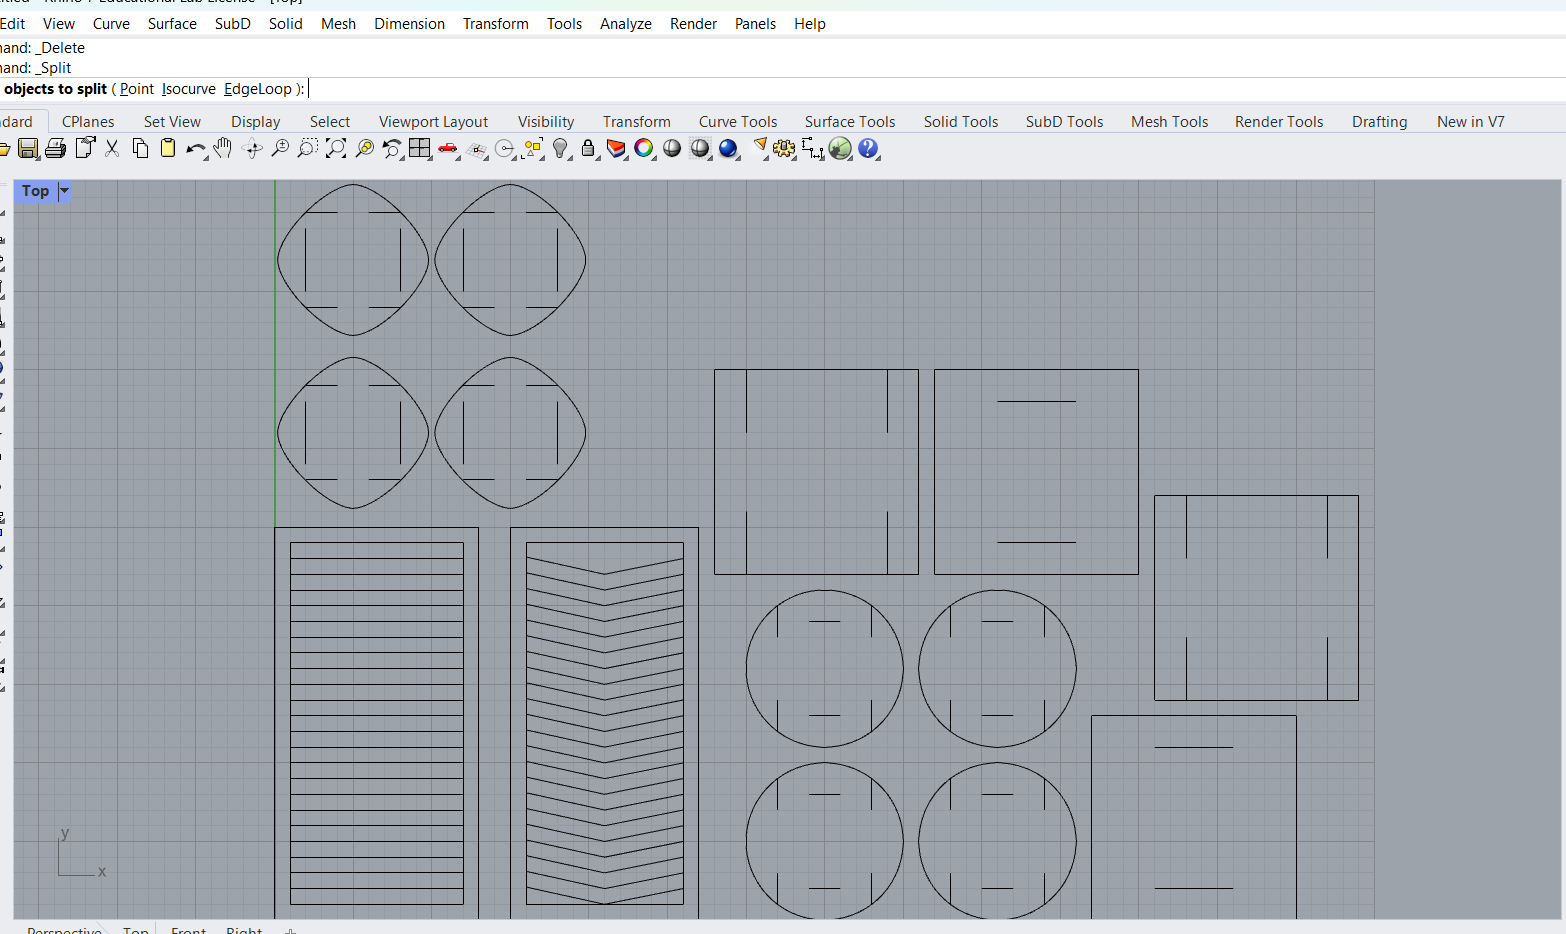The width and height of the screenshot is (1566, 934).
Task: Click the Zoom Extents icon
Action: pos(336,149)
